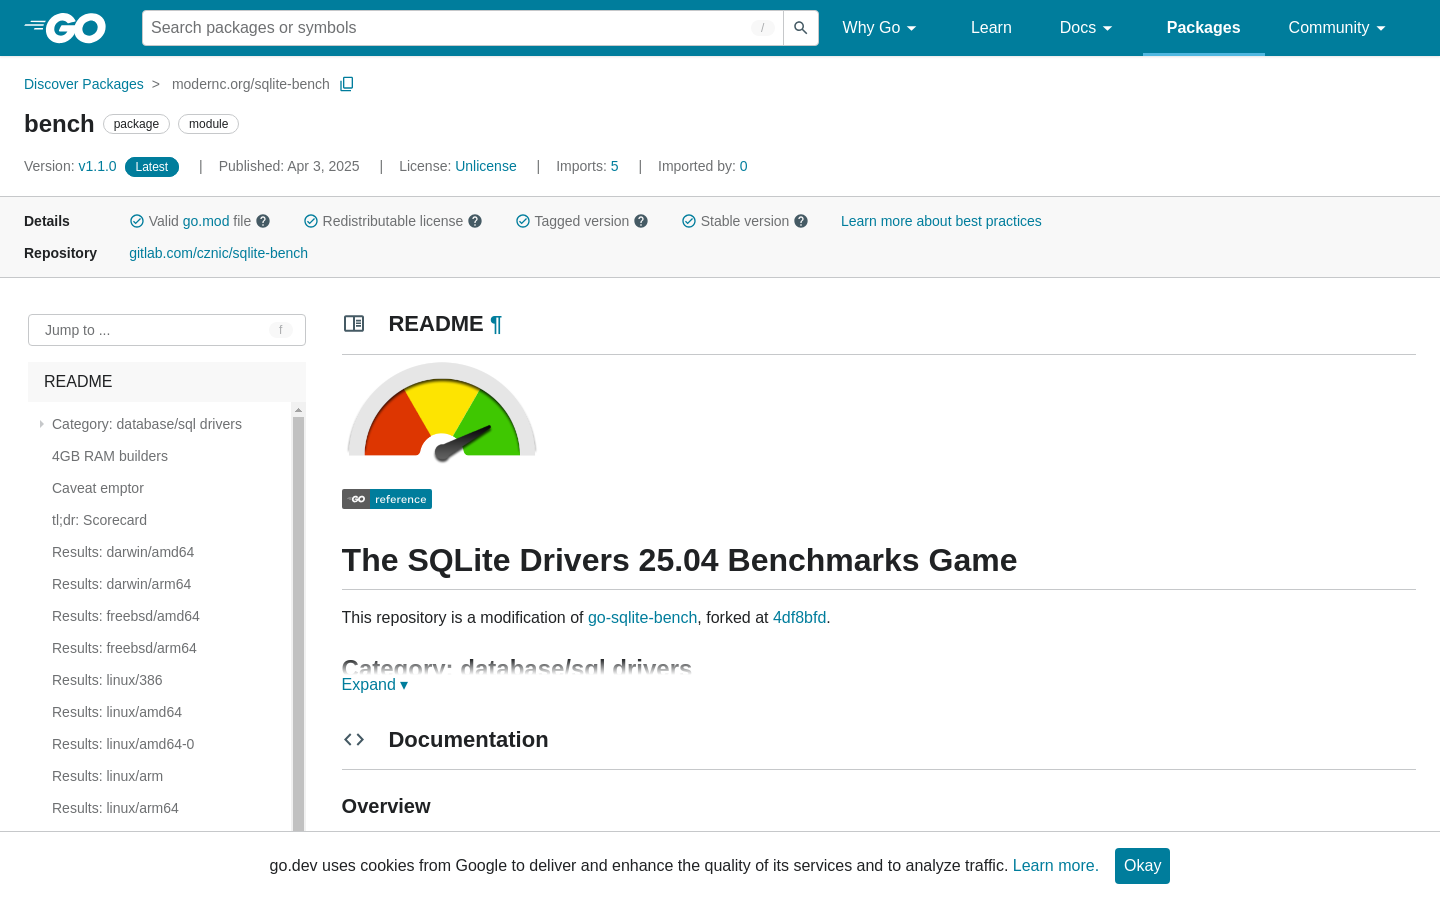This screenshot has width=1440, height=900.
Task: Open the Learn menu item
Action: tap(991, 28)
